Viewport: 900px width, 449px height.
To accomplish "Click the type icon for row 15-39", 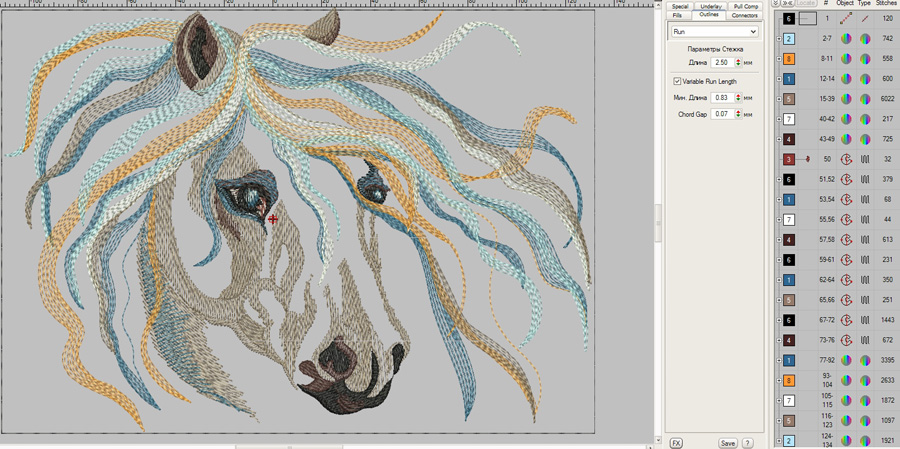I will click(865, 99).
